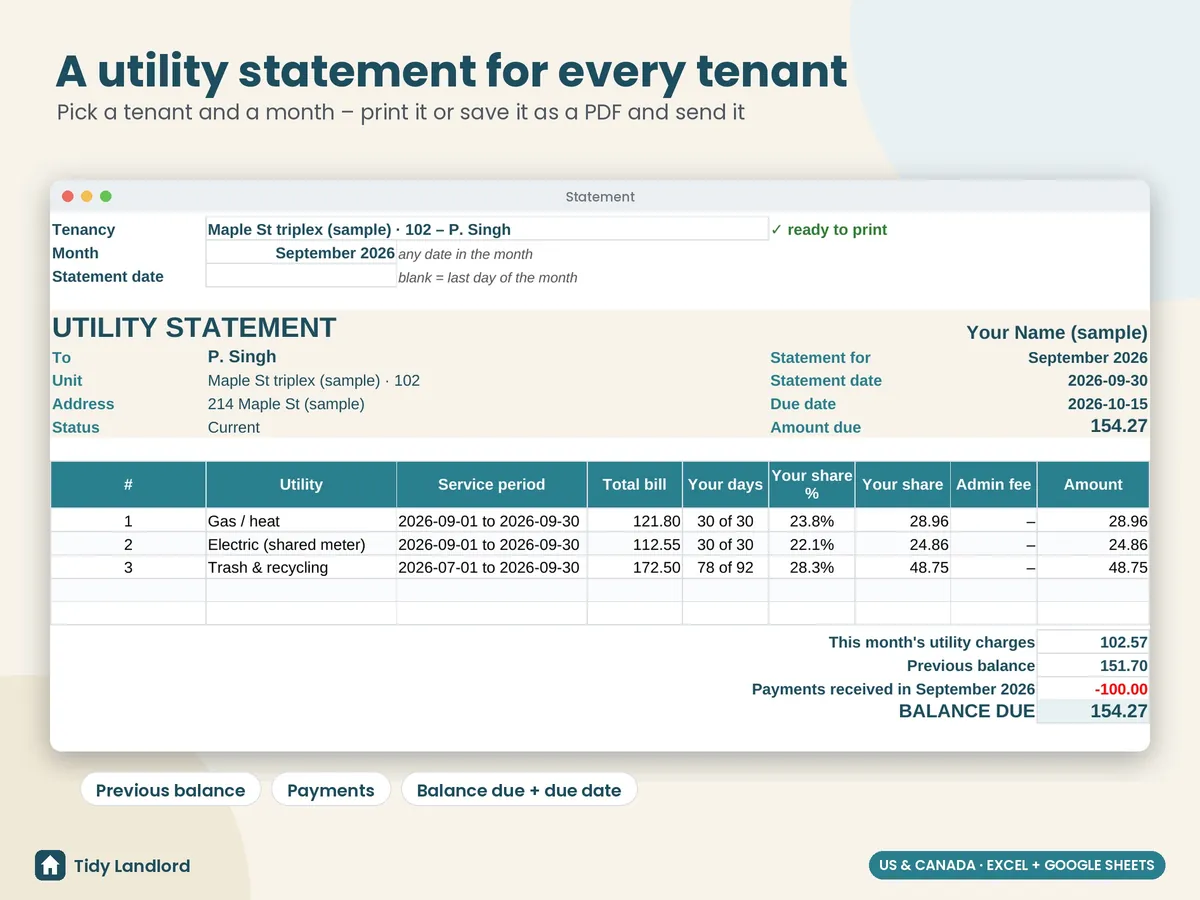
Task: Click the Tidy Landlord house logo icon
Action: coord(50,865)
